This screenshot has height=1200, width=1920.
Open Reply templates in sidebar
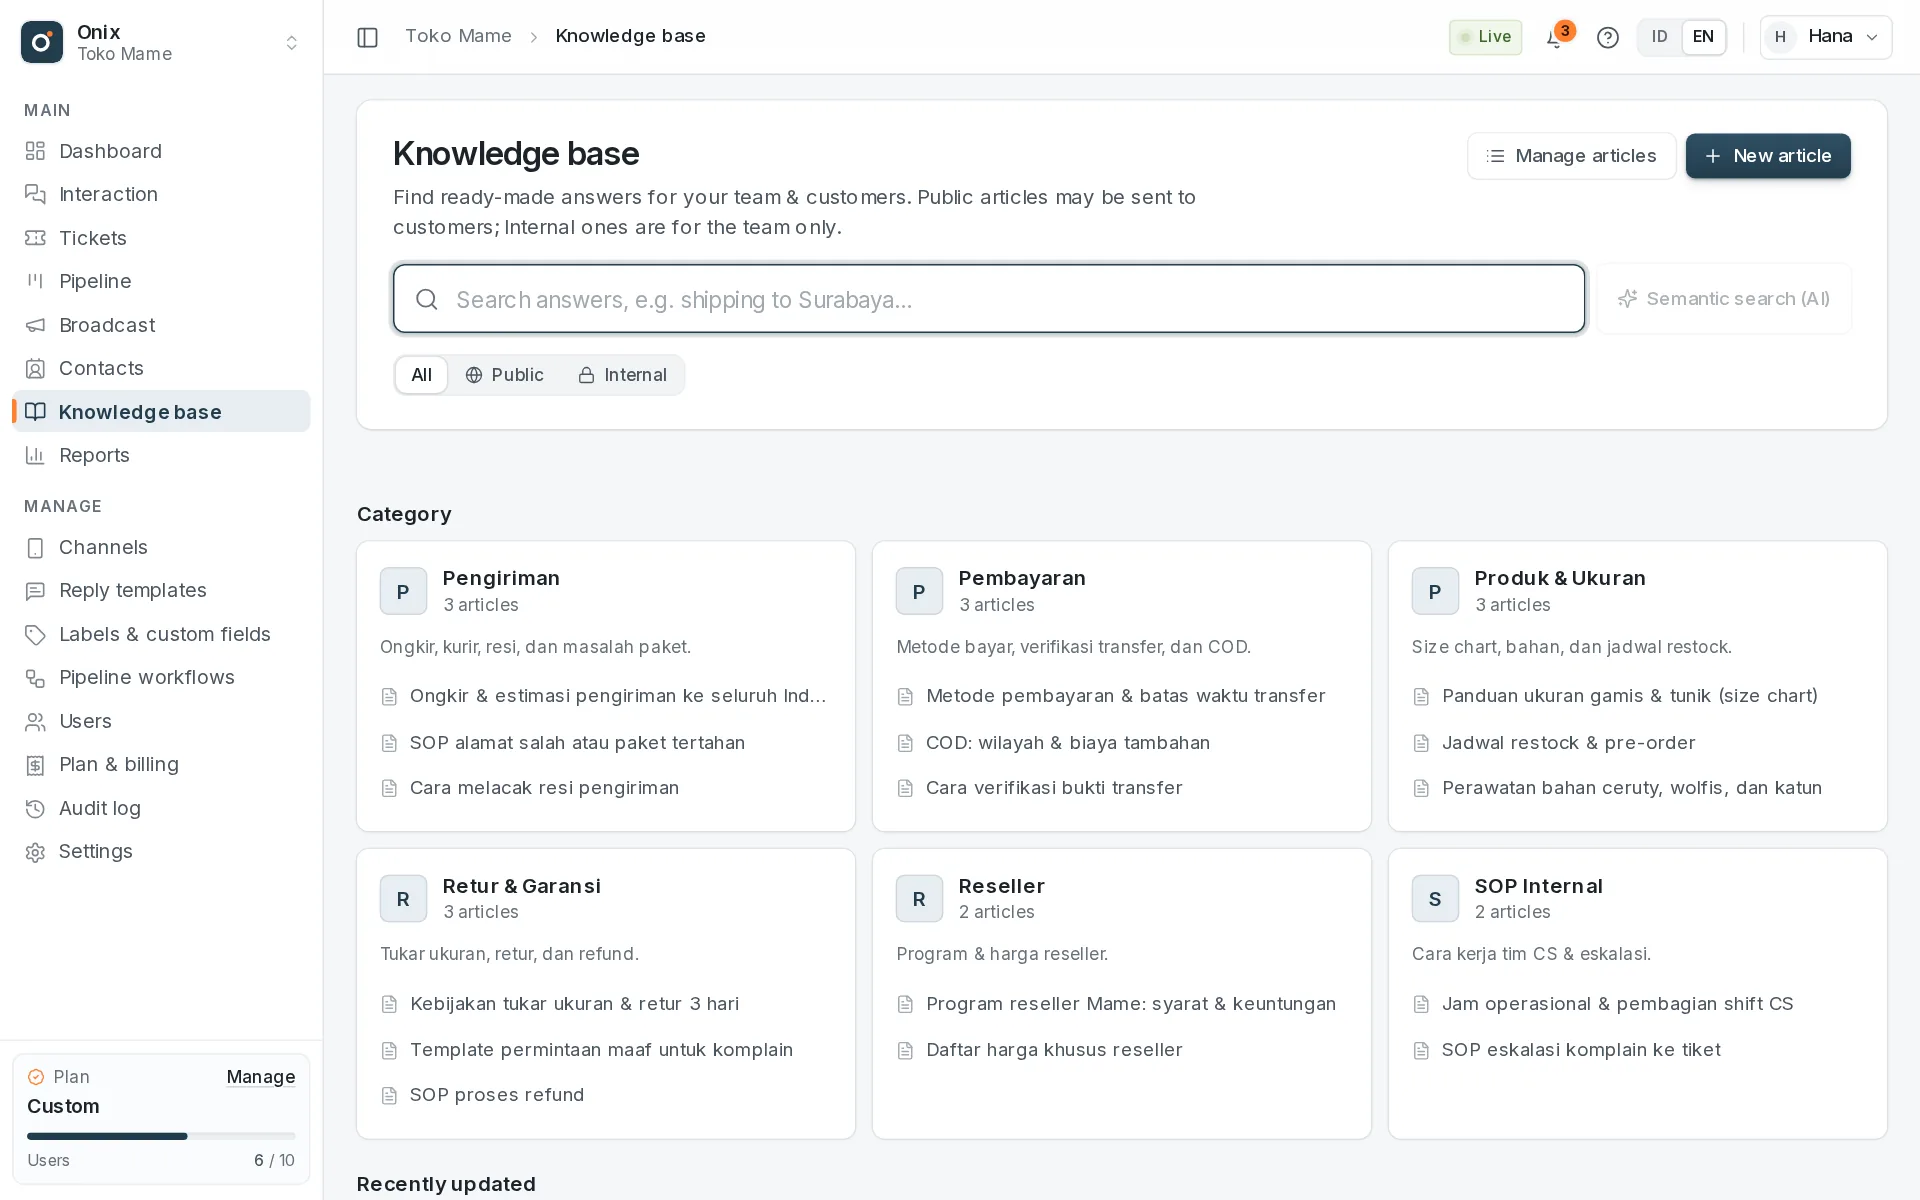(161, 590)
